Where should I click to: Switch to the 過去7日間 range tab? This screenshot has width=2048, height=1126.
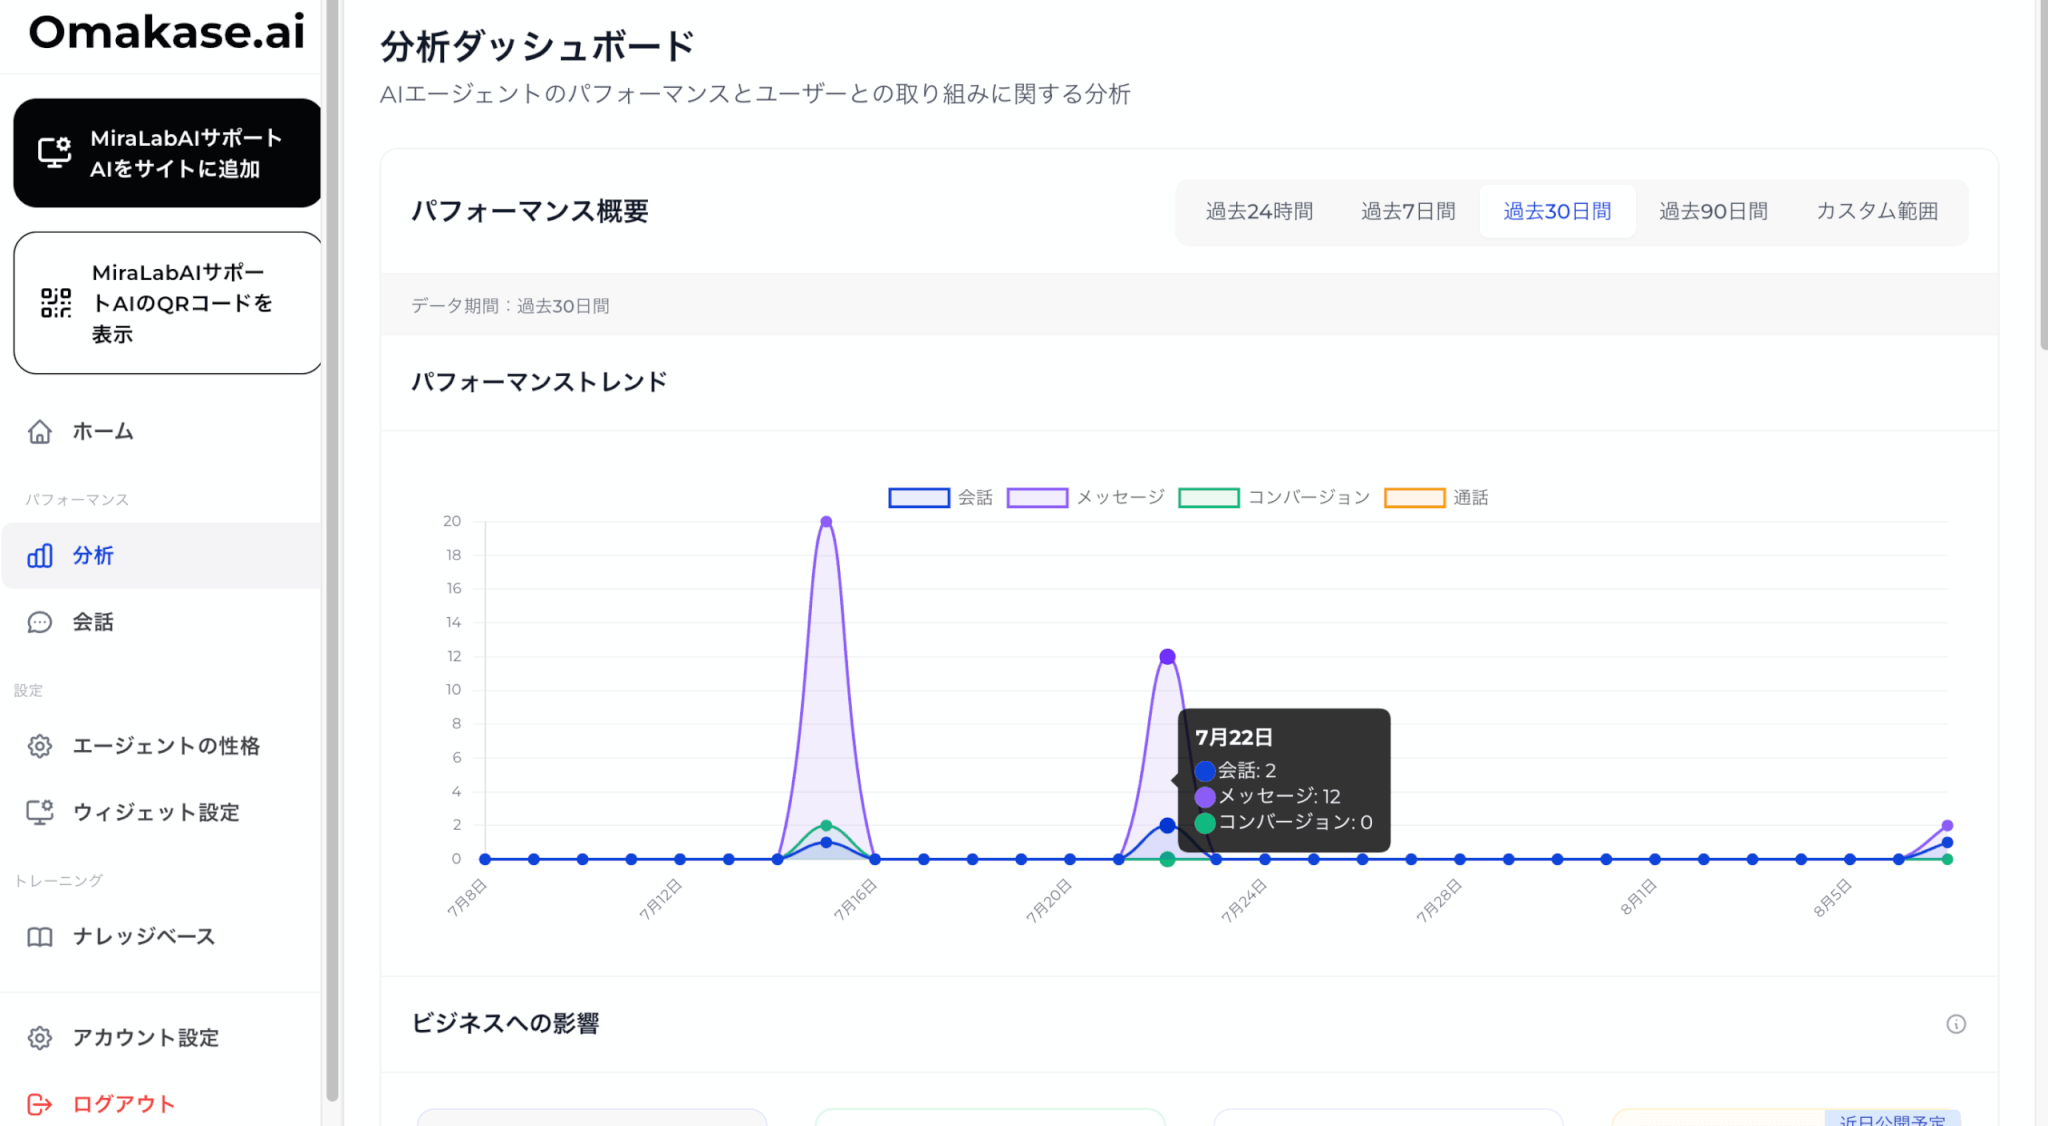coord(1408,211)
